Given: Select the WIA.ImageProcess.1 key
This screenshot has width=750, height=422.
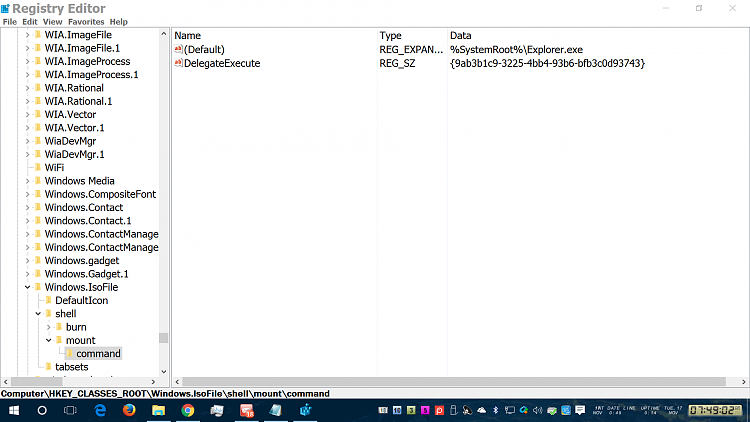Looking at the screenshot, I should coord(91,75).
